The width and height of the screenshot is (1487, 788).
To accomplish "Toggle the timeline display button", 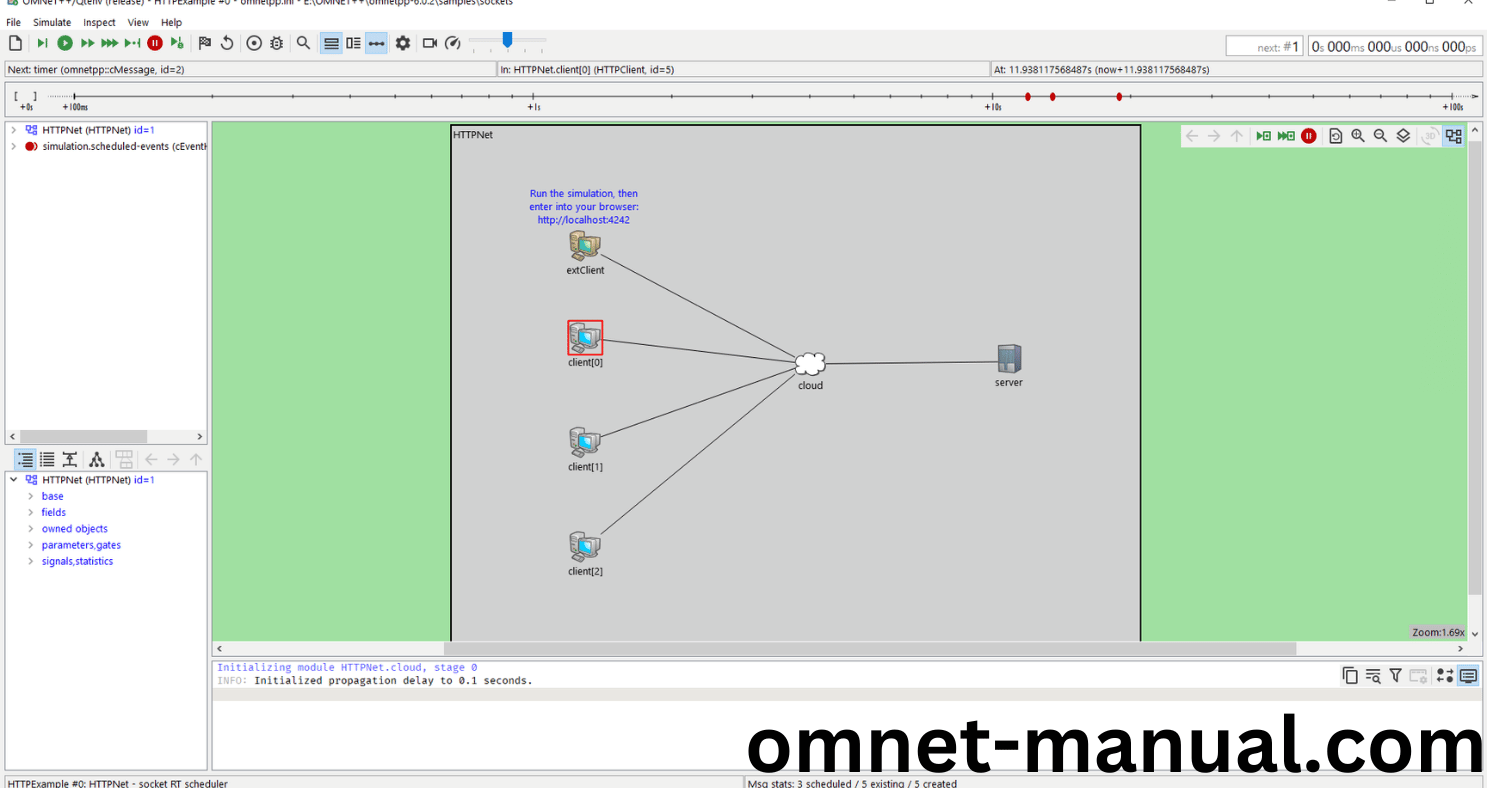I will tap(376, 43).
